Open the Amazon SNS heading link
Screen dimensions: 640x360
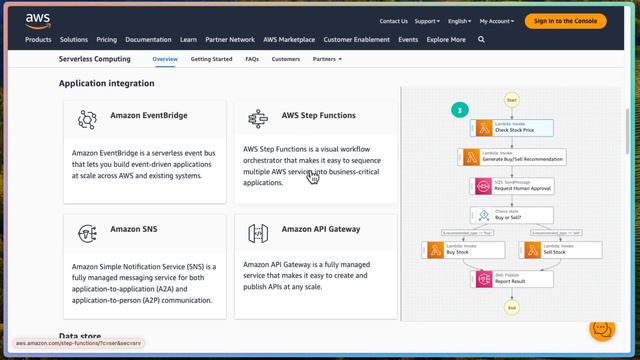[133, 229]
